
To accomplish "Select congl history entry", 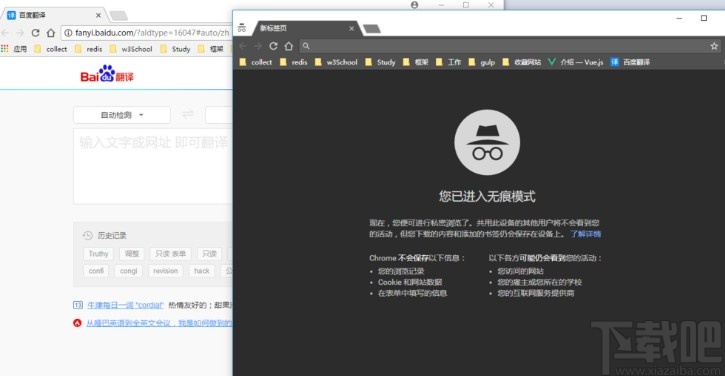I will click(x=129, y=271).
